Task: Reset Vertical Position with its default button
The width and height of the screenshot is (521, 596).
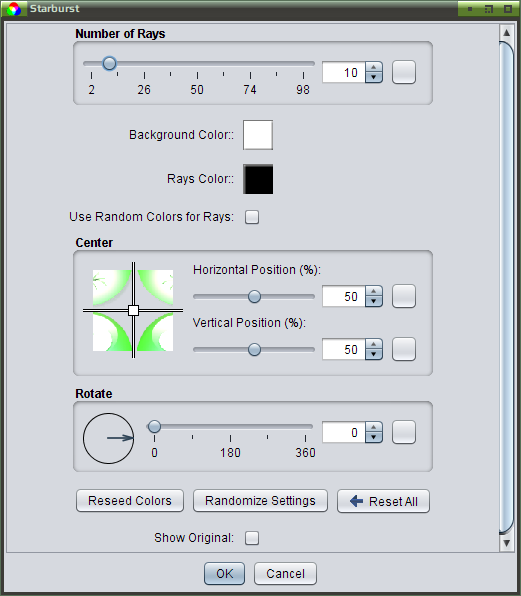Action: (404, 349)
